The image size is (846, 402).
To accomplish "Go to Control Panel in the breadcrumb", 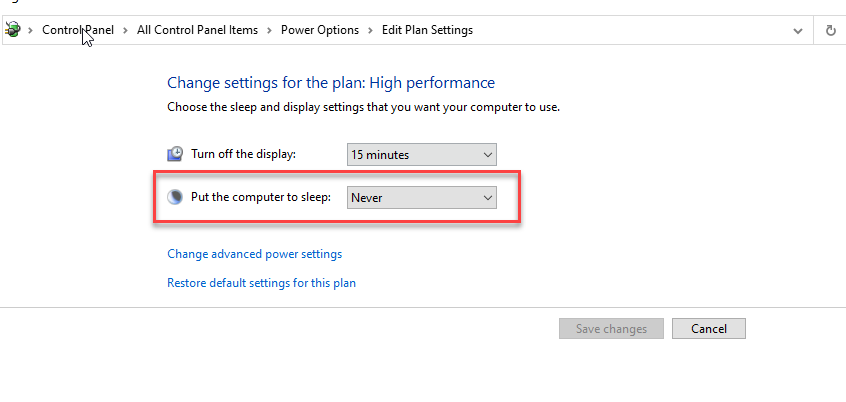I will 78,30.
